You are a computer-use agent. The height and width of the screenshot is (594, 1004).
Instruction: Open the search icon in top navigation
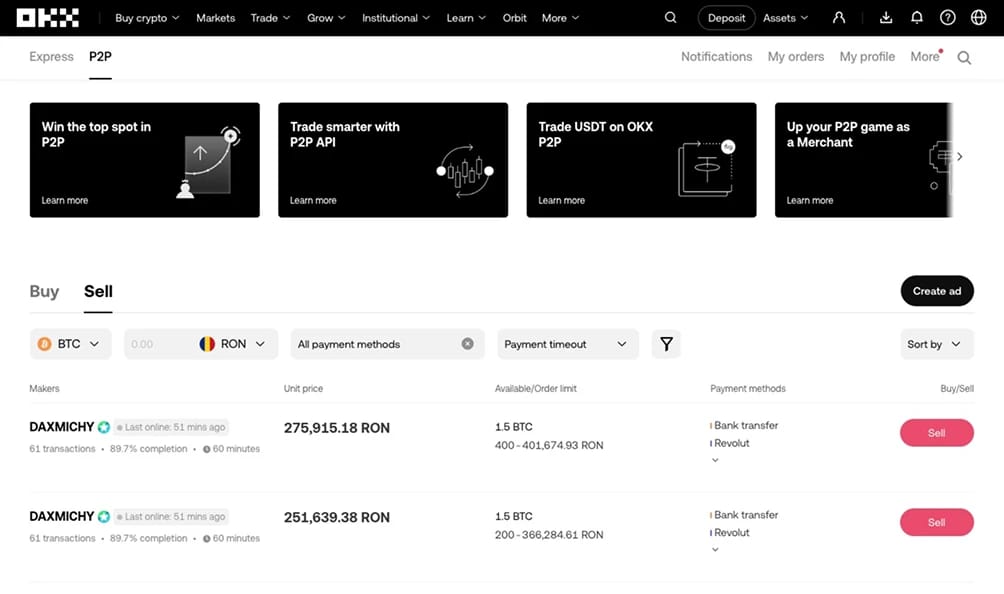[670, 18]
